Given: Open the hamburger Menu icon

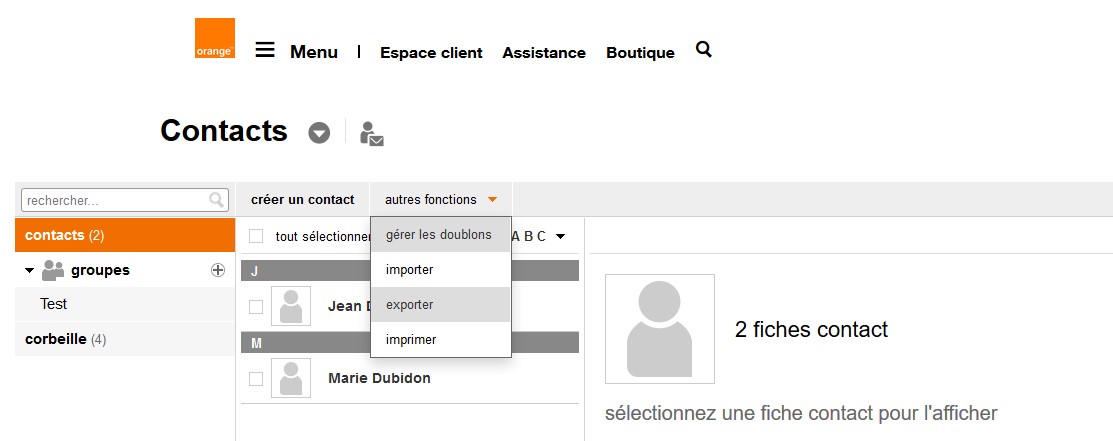Looking at the screenshot, I should pyautogui.click(x=265, y=50).
